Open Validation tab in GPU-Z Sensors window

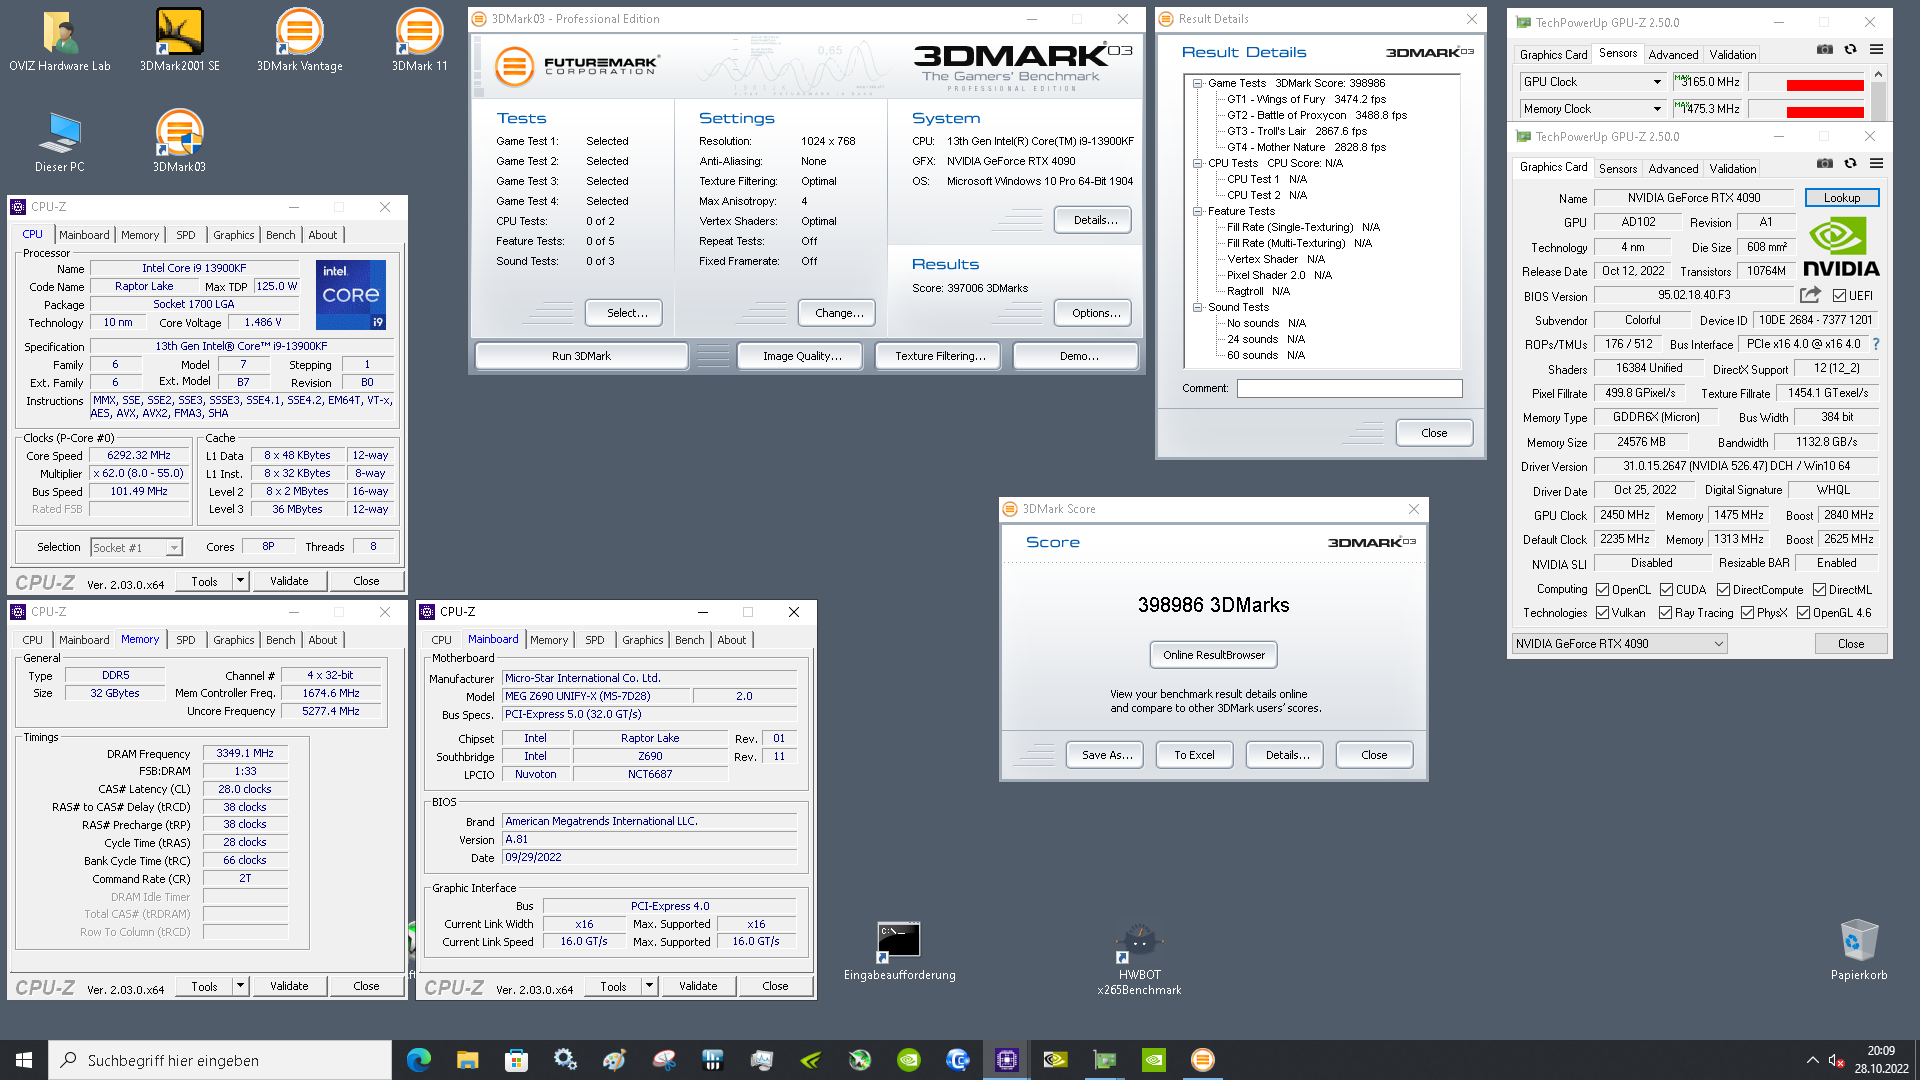[x=1732, y=55]
